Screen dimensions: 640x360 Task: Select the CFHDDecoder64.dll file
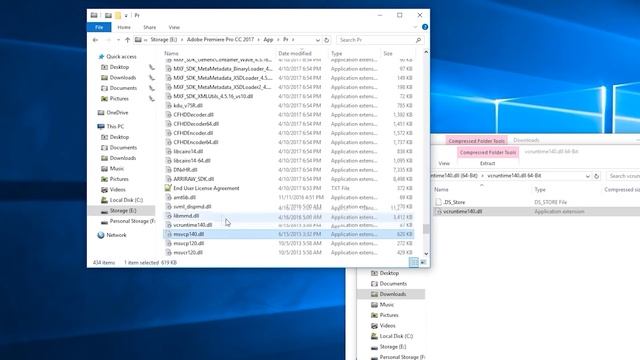[196, 124]
